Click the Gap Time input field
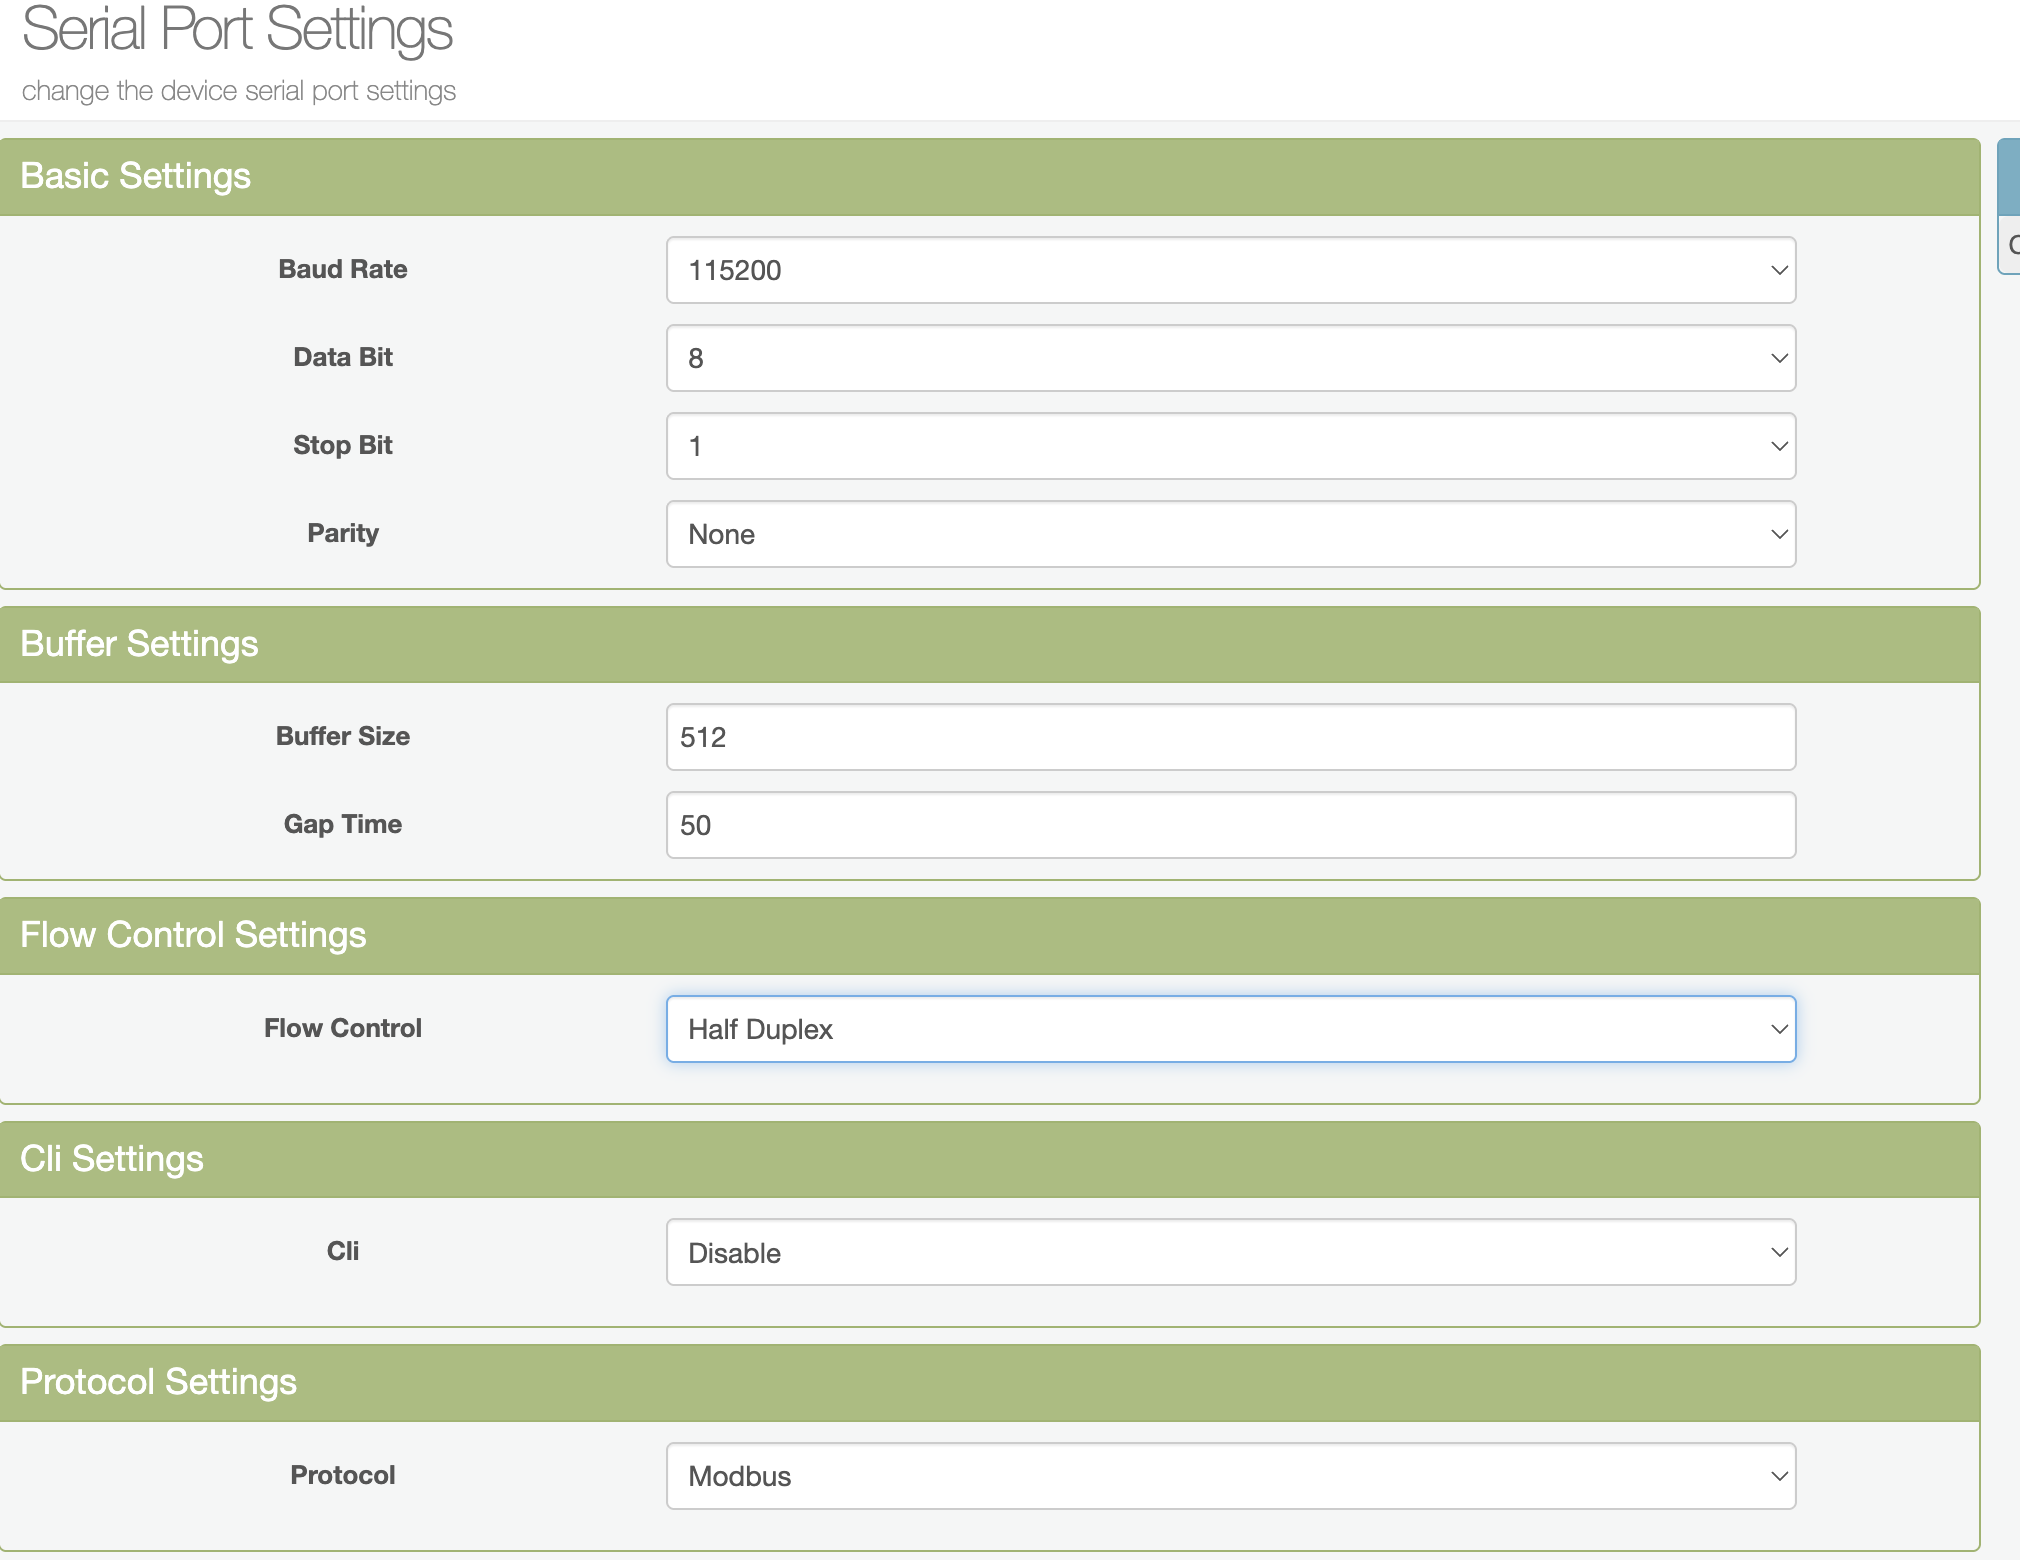The width and height of the screenshot is (2020, 1560). click(x=1230, y=825)
